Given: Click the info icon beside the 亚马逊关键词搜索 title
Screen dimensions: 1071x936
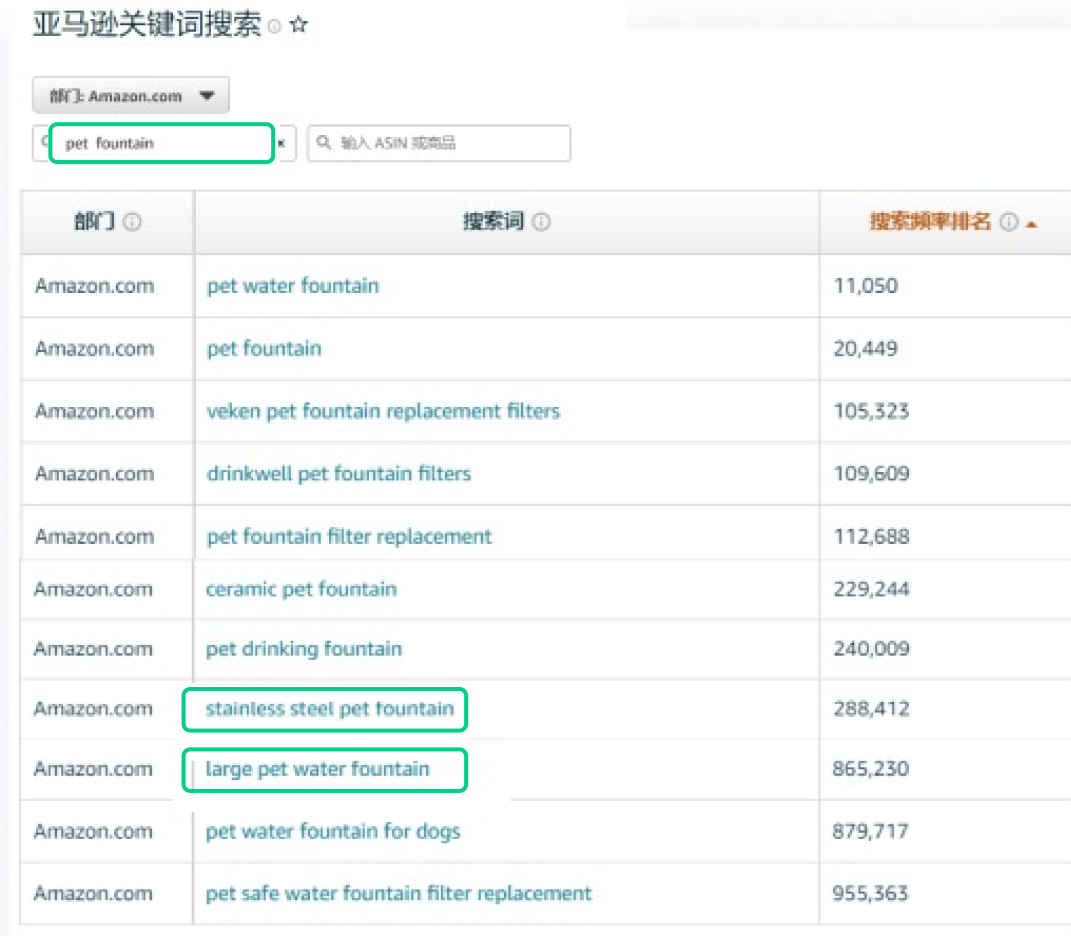Looking at the screenshot, I should [x=274, y=27].
